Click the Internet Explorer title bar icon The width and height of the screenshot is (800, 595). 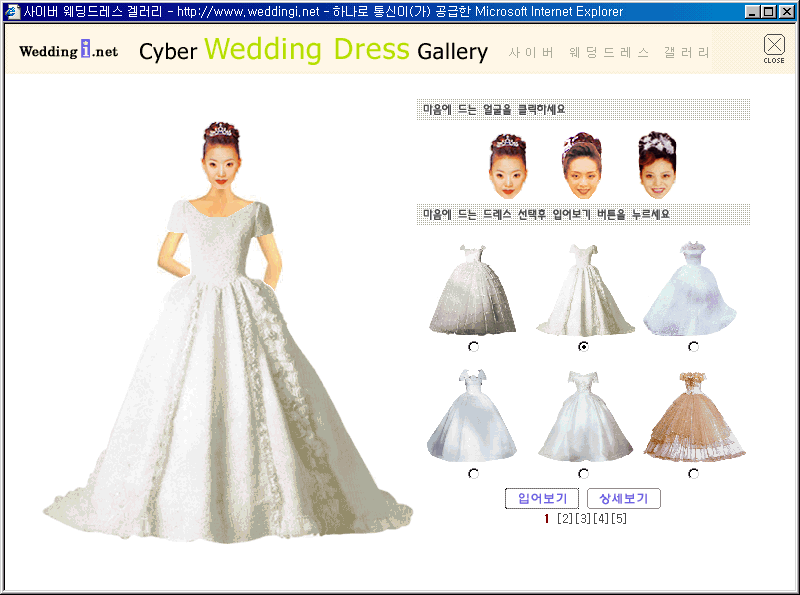coord(12,12)
